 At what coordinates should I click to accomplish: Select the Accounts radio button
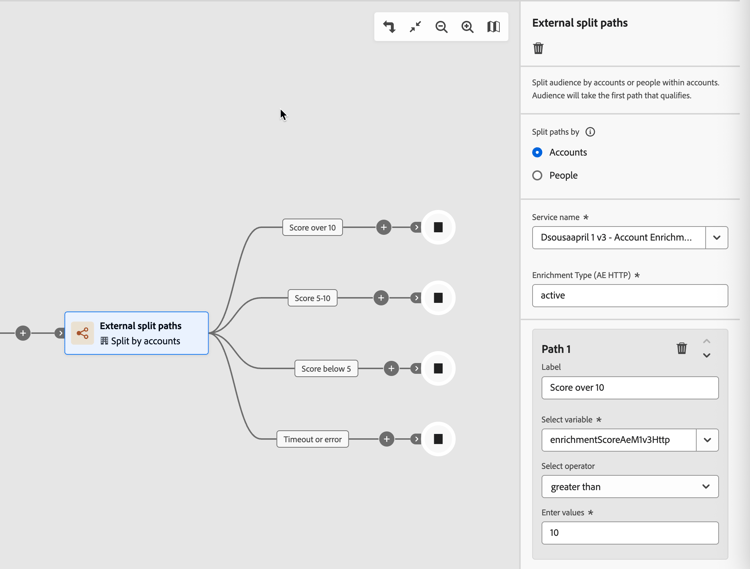coord(538,152)
